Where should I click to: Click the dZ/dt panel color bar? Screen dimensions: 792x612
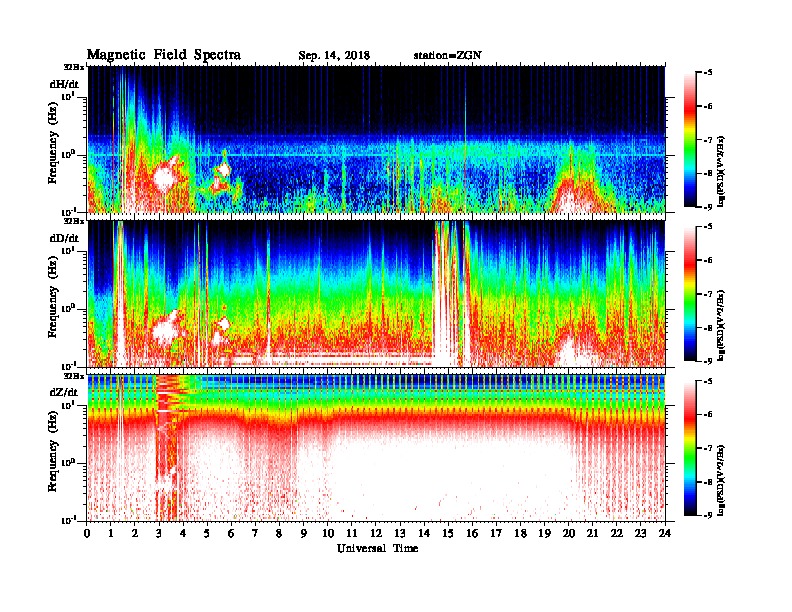[x=690, y=448]
